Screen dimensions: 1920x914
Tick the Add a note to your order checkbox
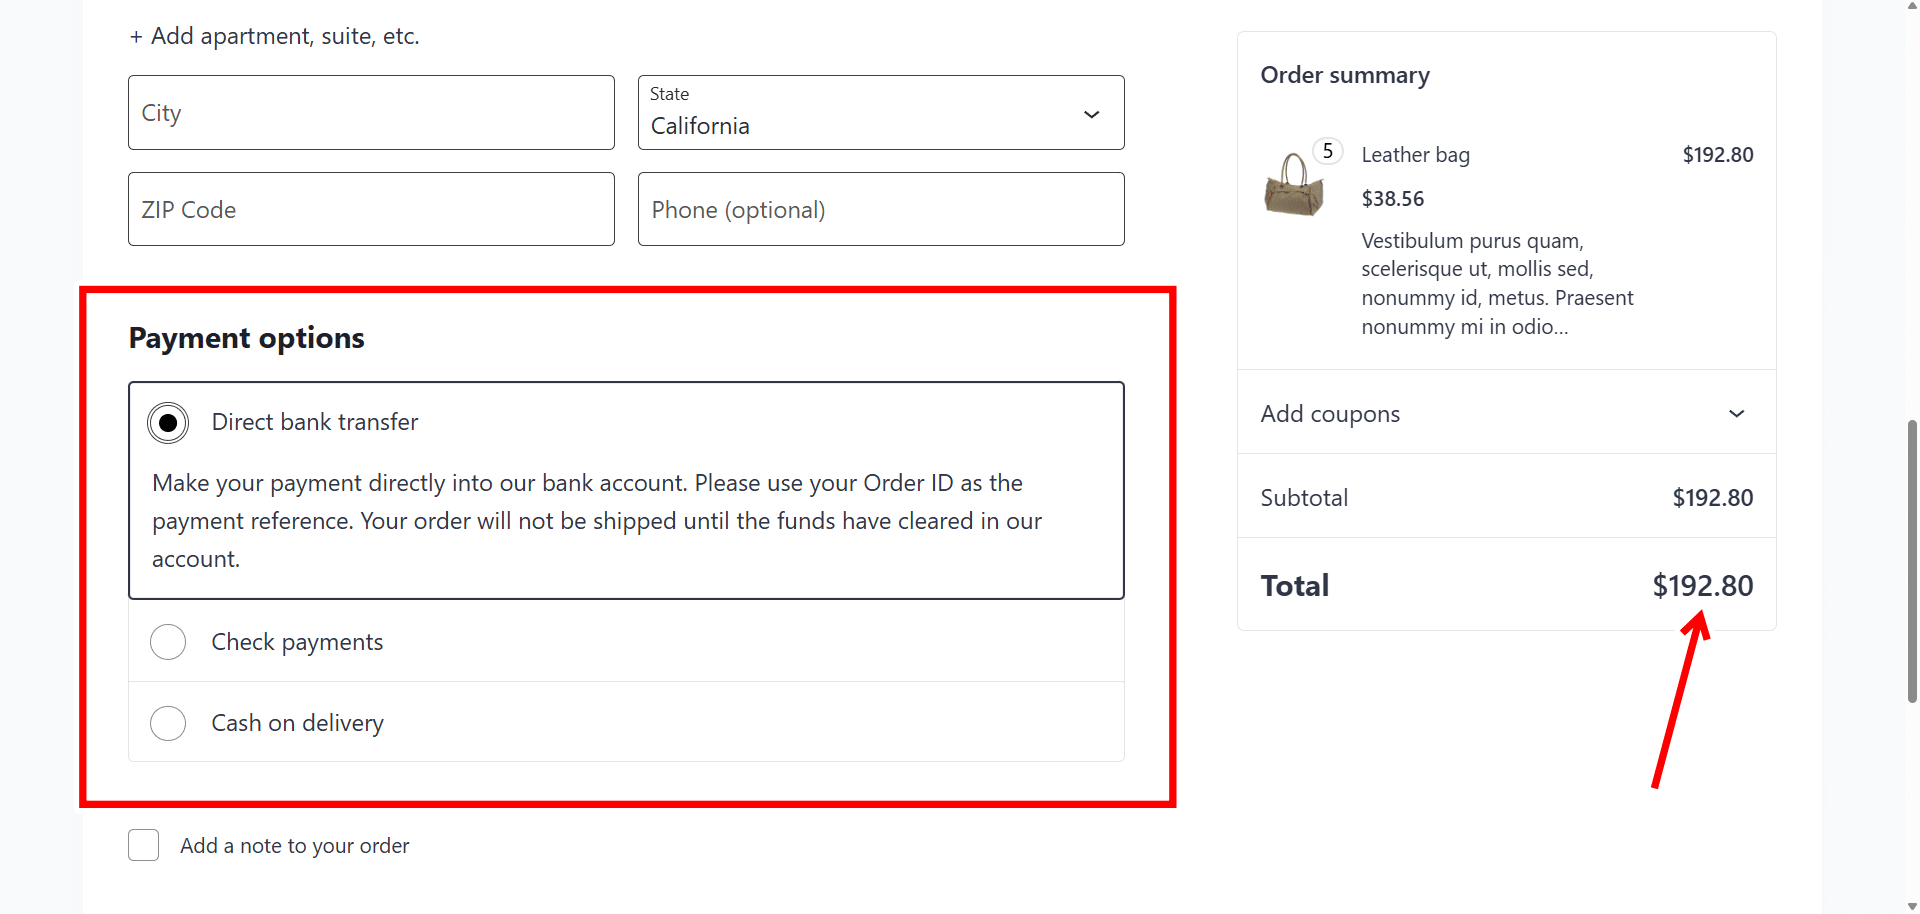click(144, 845)
